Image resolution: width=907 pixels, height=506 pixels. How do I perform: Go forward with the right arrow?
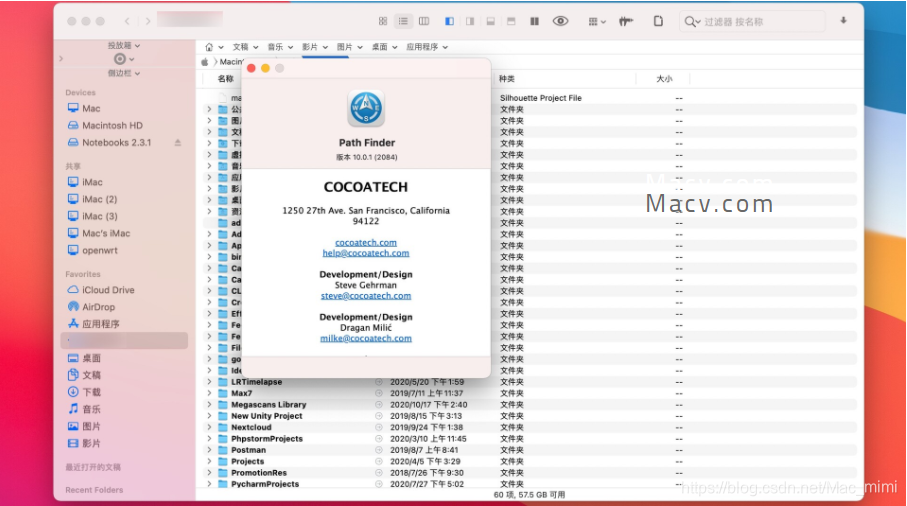(x=148, y=21)
